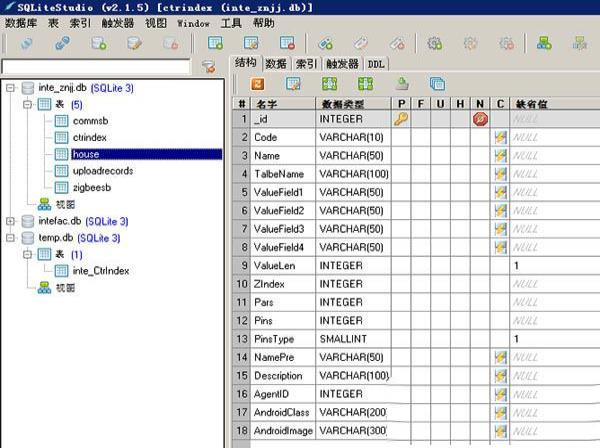Click the collation icon on the NamePre row

click(500, 357)
